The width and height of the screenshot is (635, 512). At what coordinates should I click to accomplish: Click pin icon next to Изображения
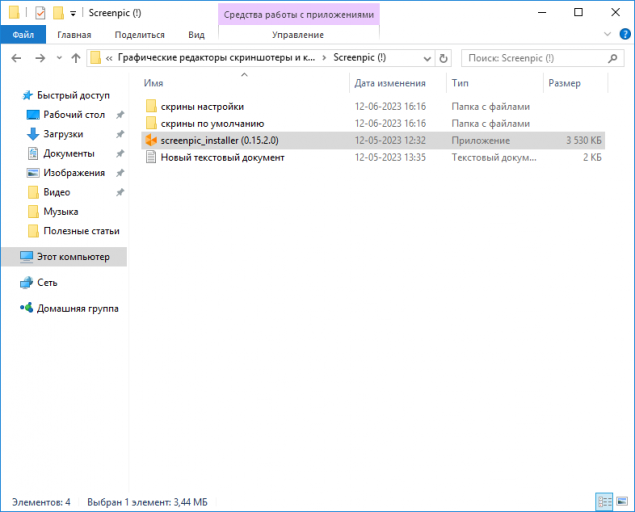[x=120, y=173]
